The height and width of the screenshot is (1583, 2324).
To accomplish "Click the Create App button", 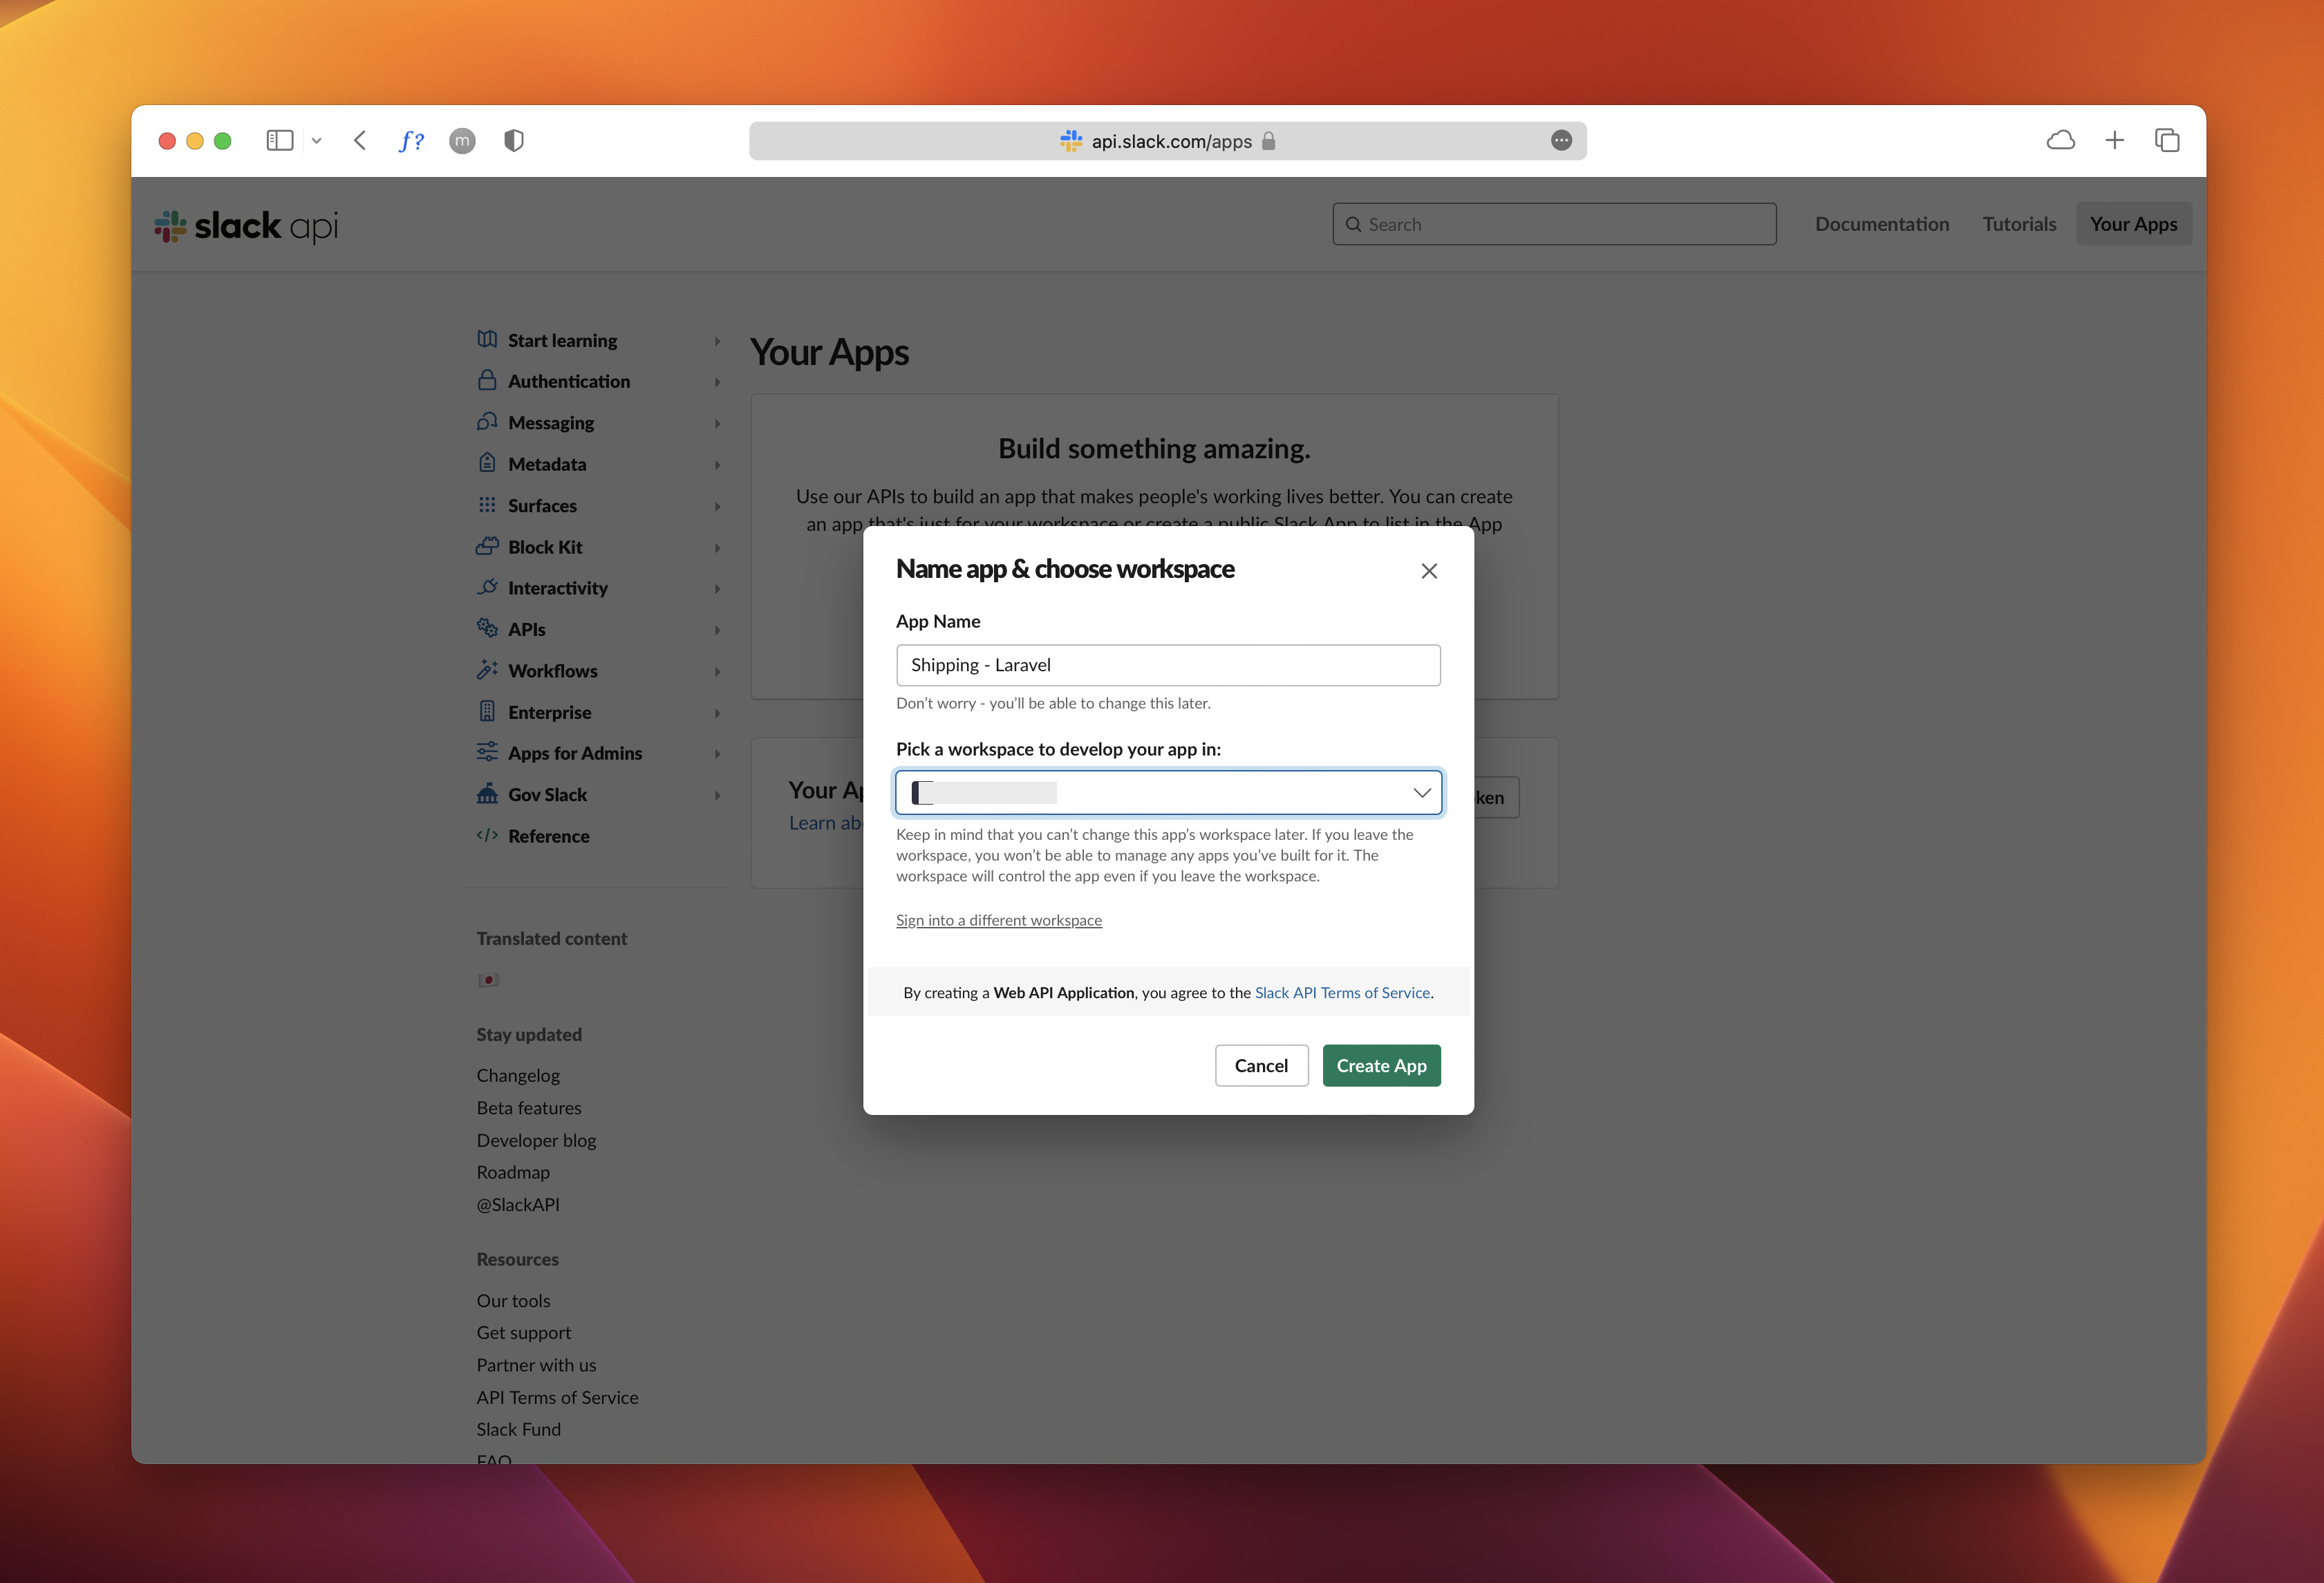I will pos(1381,1065).
